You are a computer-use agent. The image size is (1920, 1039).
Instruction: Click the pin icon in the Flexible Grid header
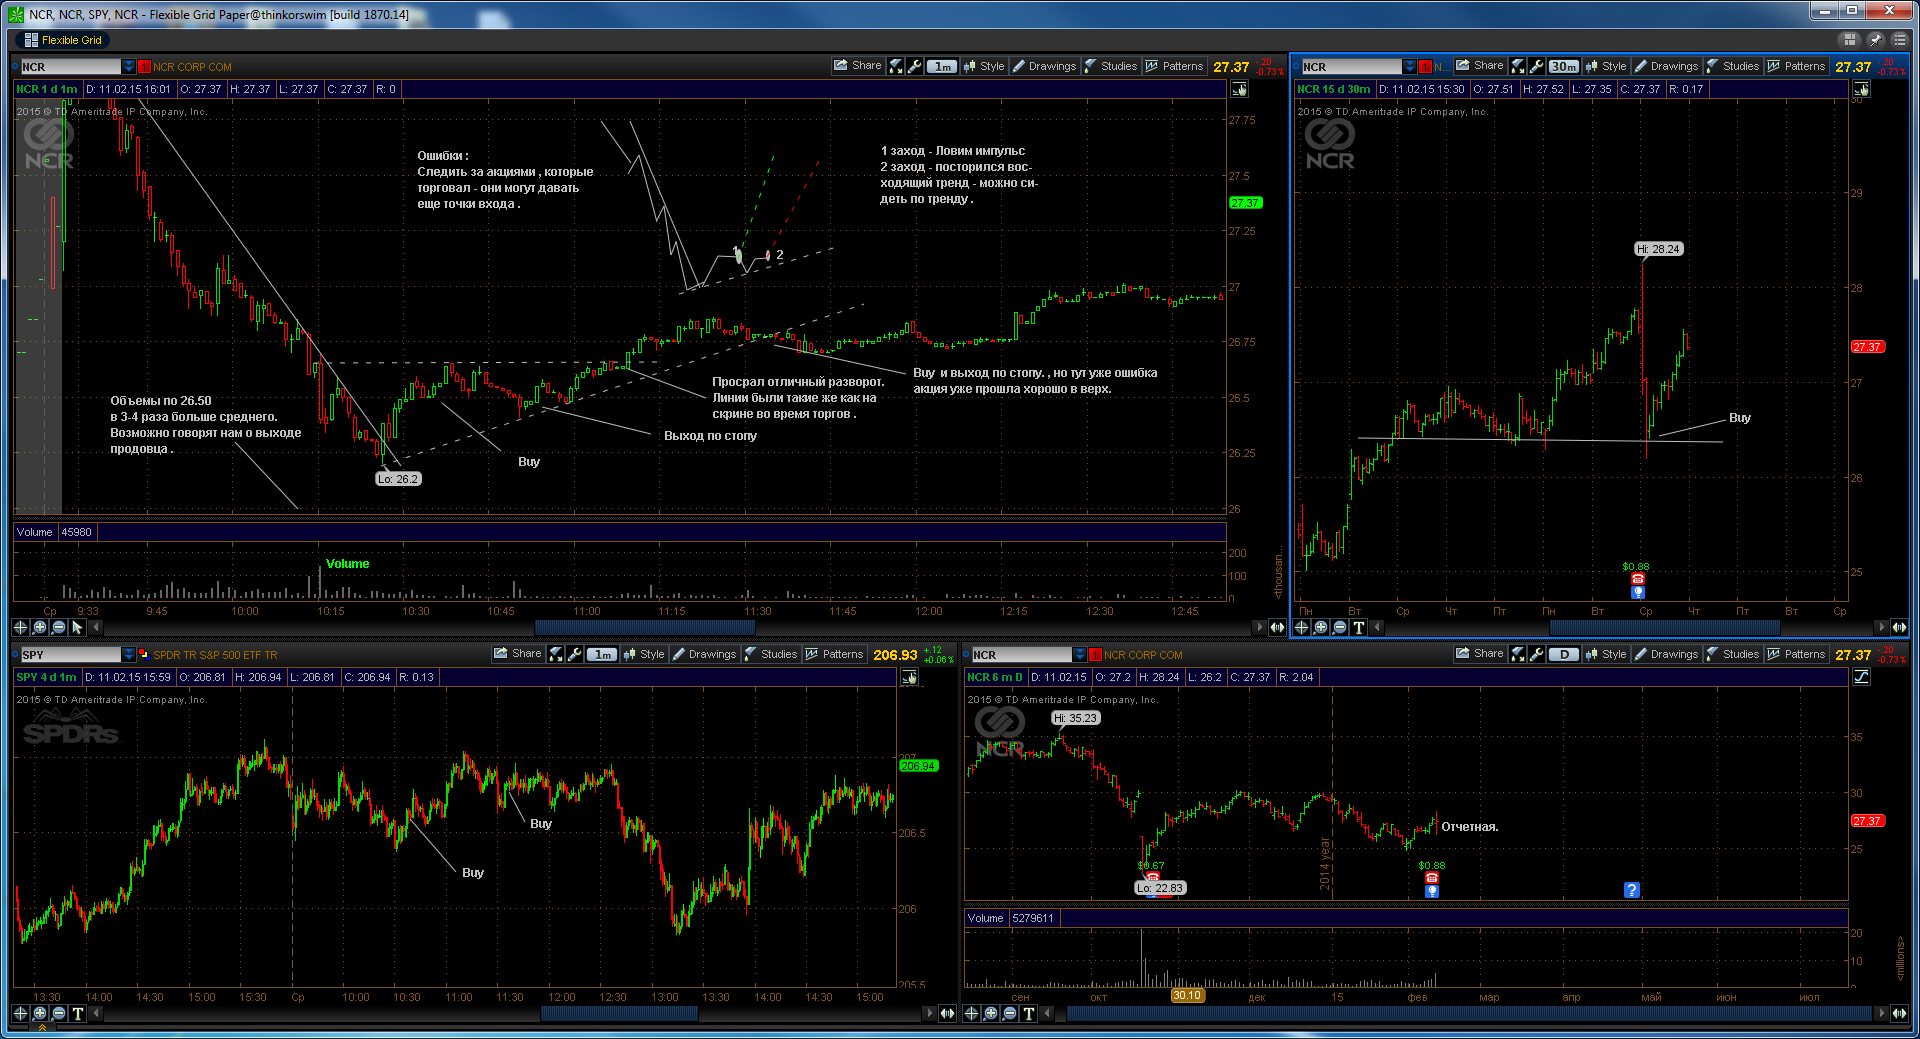tap(1875, 40)
